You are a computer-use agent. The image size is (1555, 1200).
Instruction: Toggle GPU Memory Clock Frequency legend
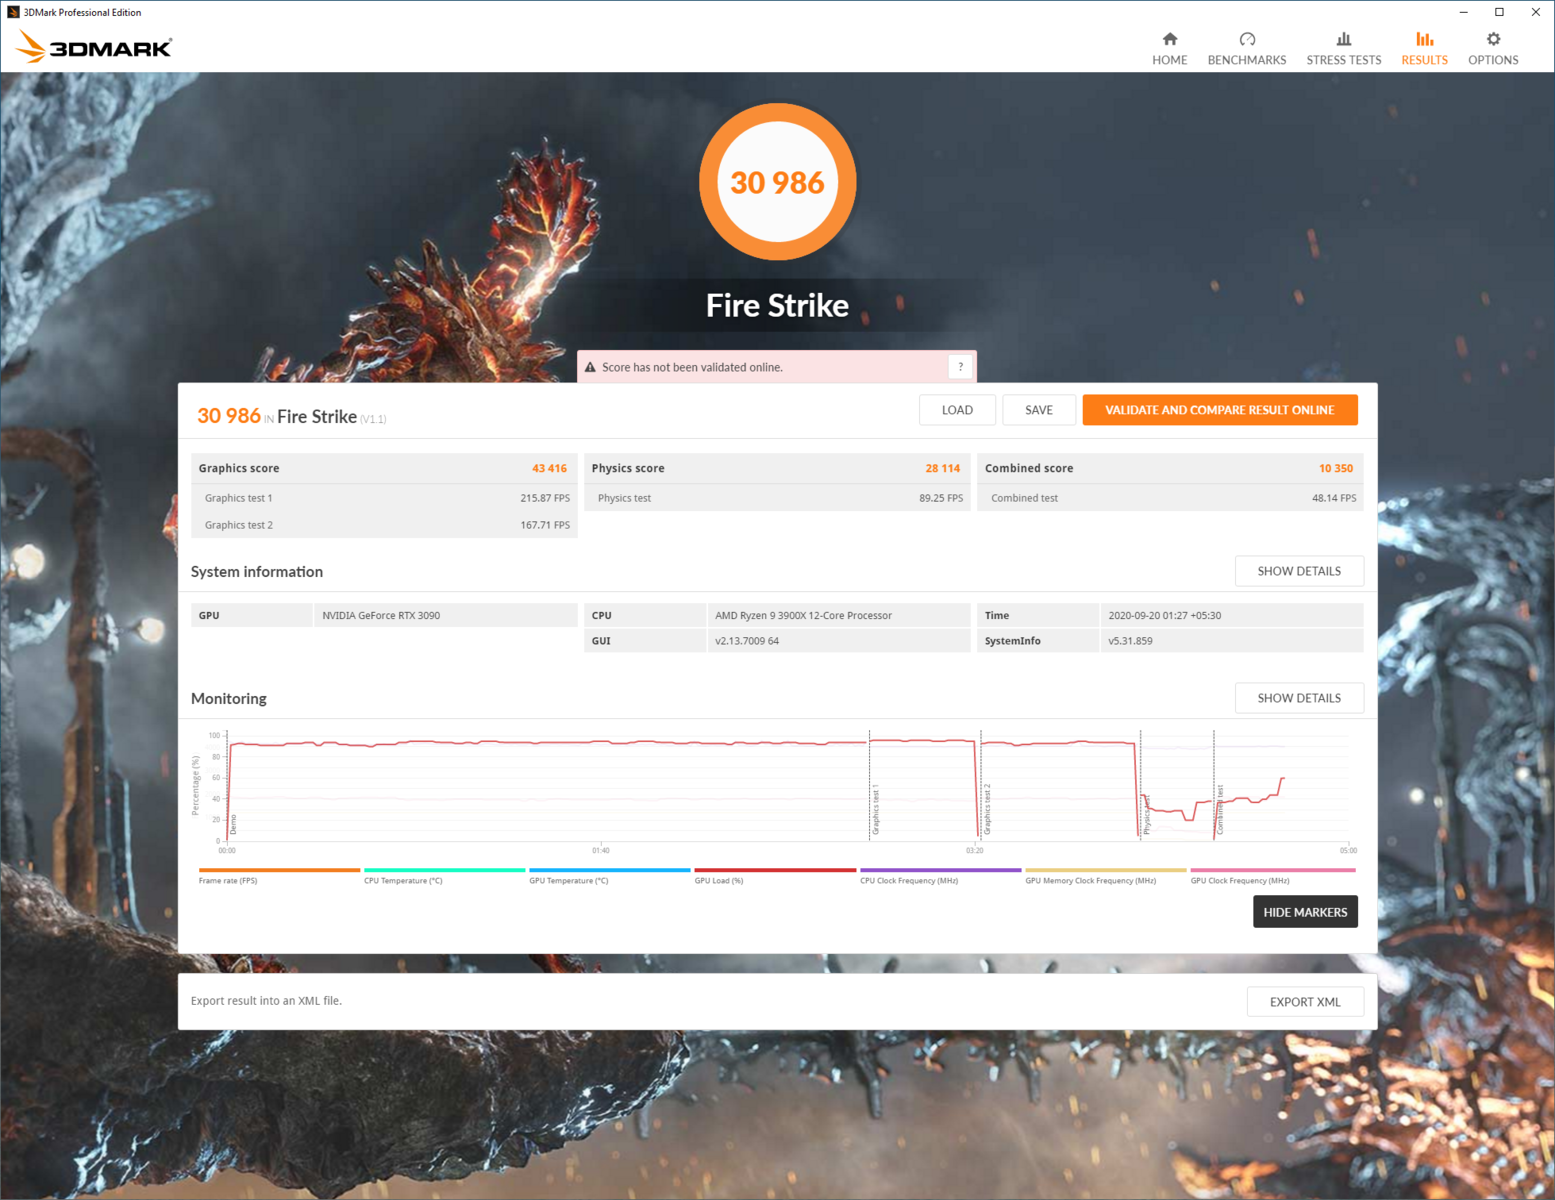click(x=1105, y=876)
